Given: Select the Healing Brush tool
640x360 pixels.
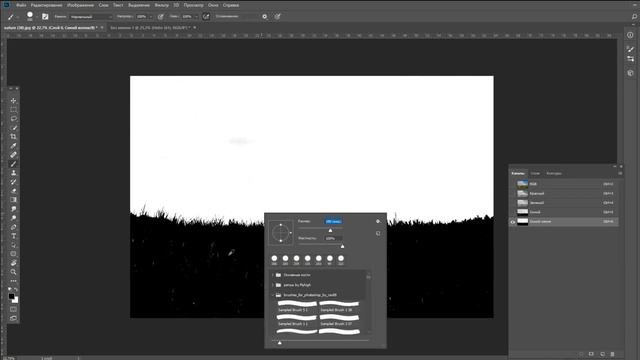Looking at the screenshot, I should (13, 155).
